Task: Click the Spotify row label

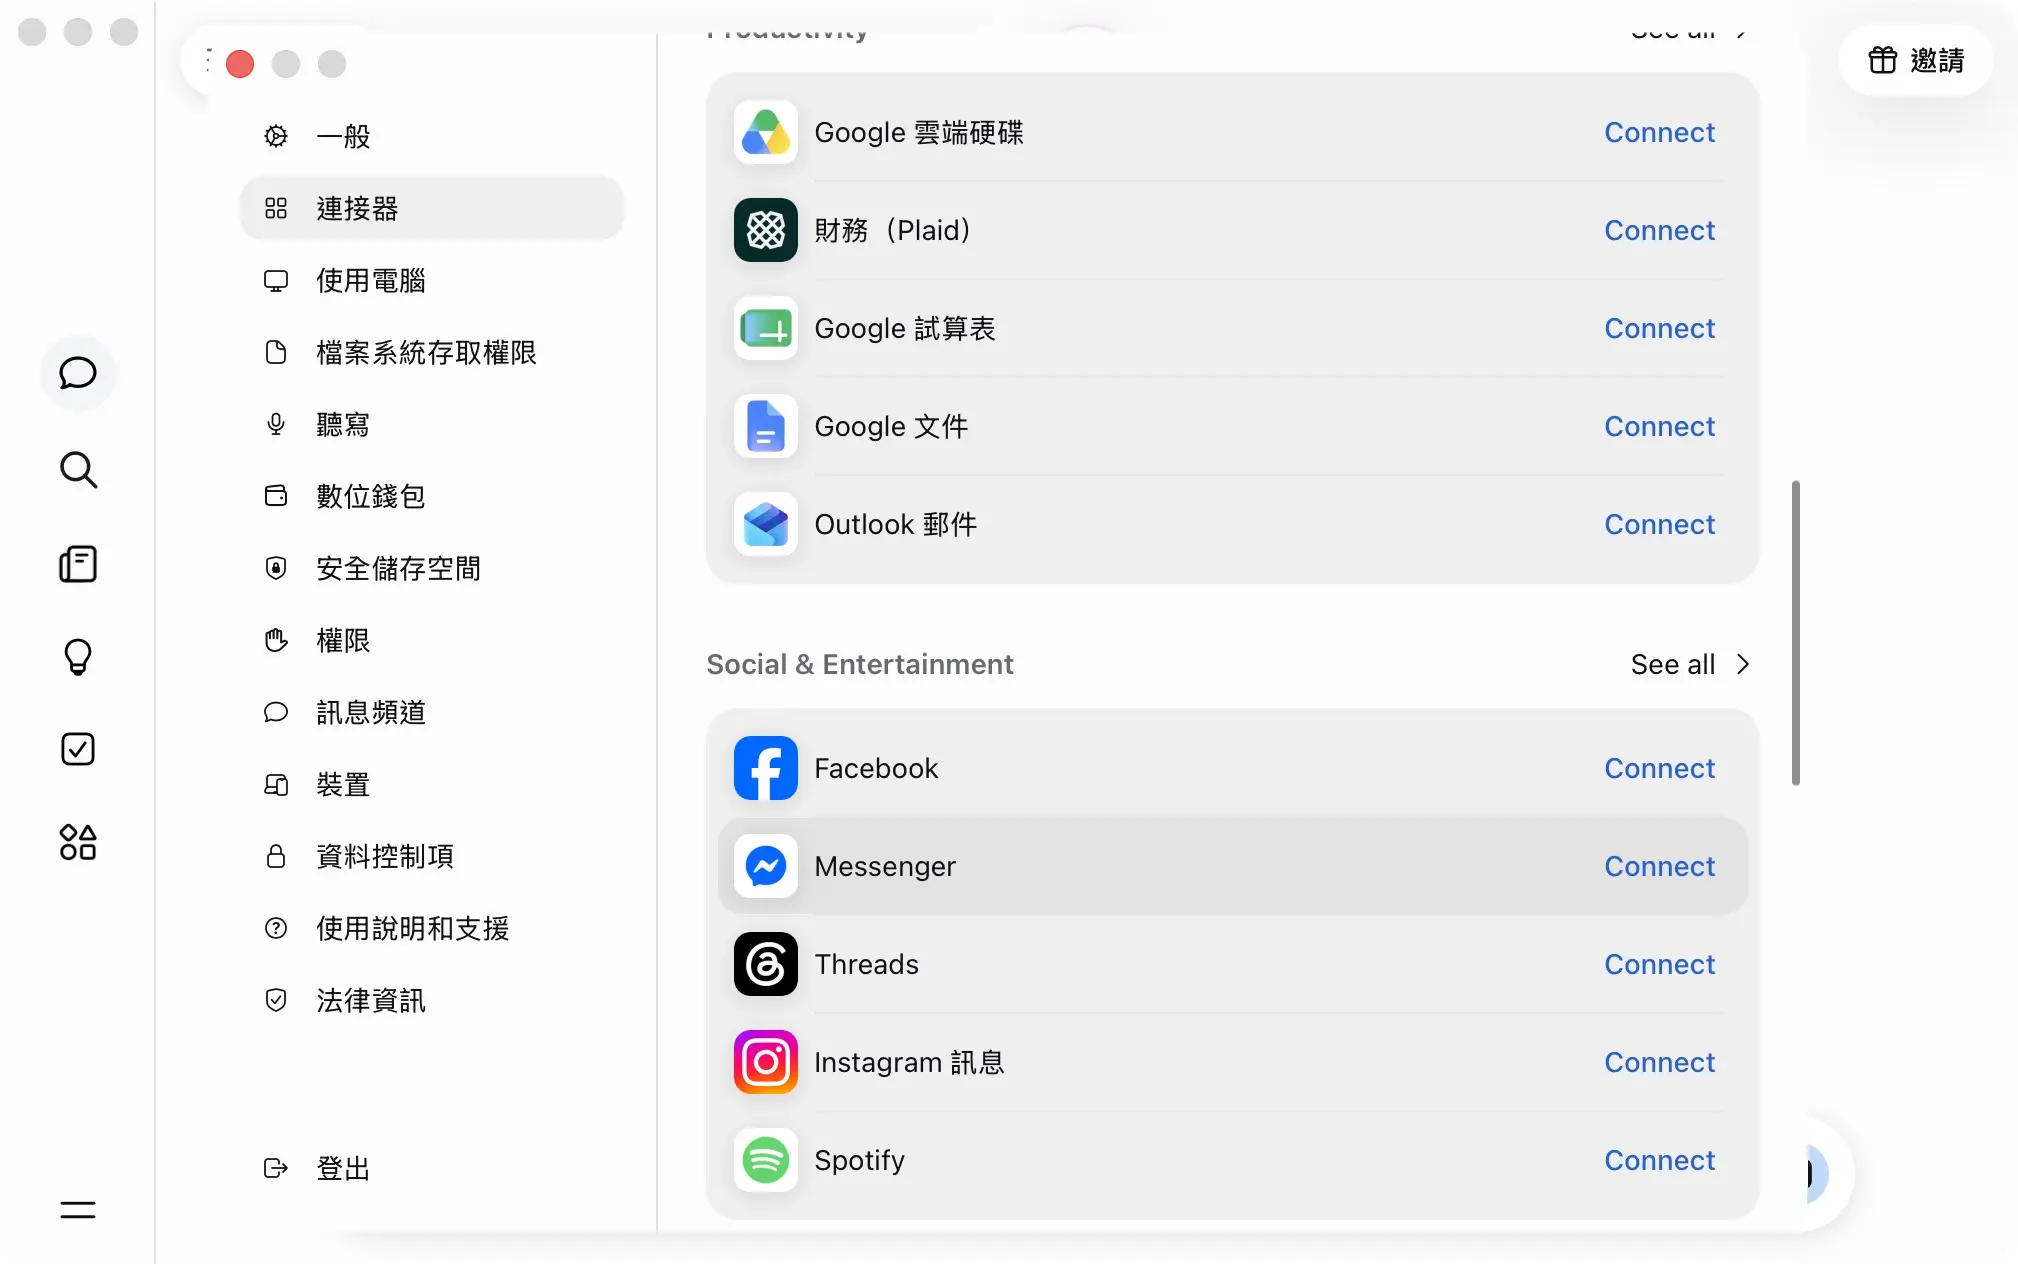Action: [859, 1160]
